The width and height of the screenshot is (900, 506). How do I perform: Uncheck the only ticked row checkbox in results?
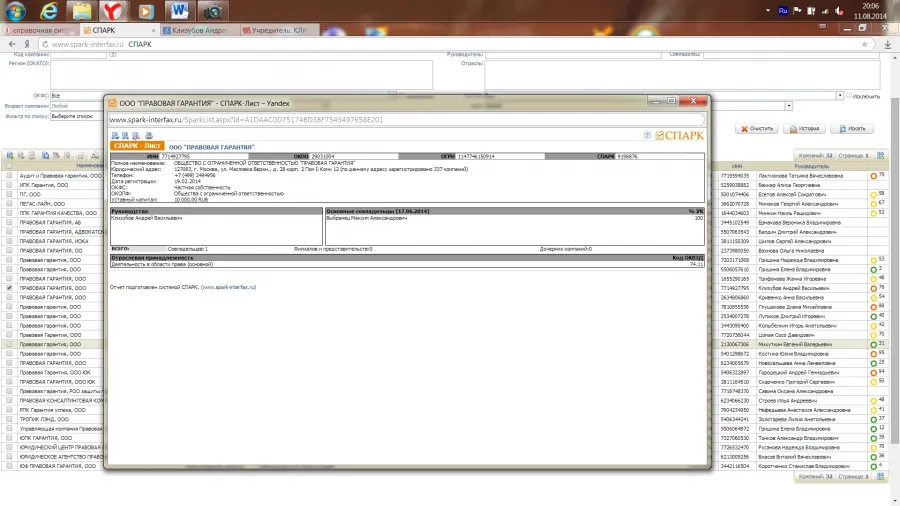click(9, 288)
